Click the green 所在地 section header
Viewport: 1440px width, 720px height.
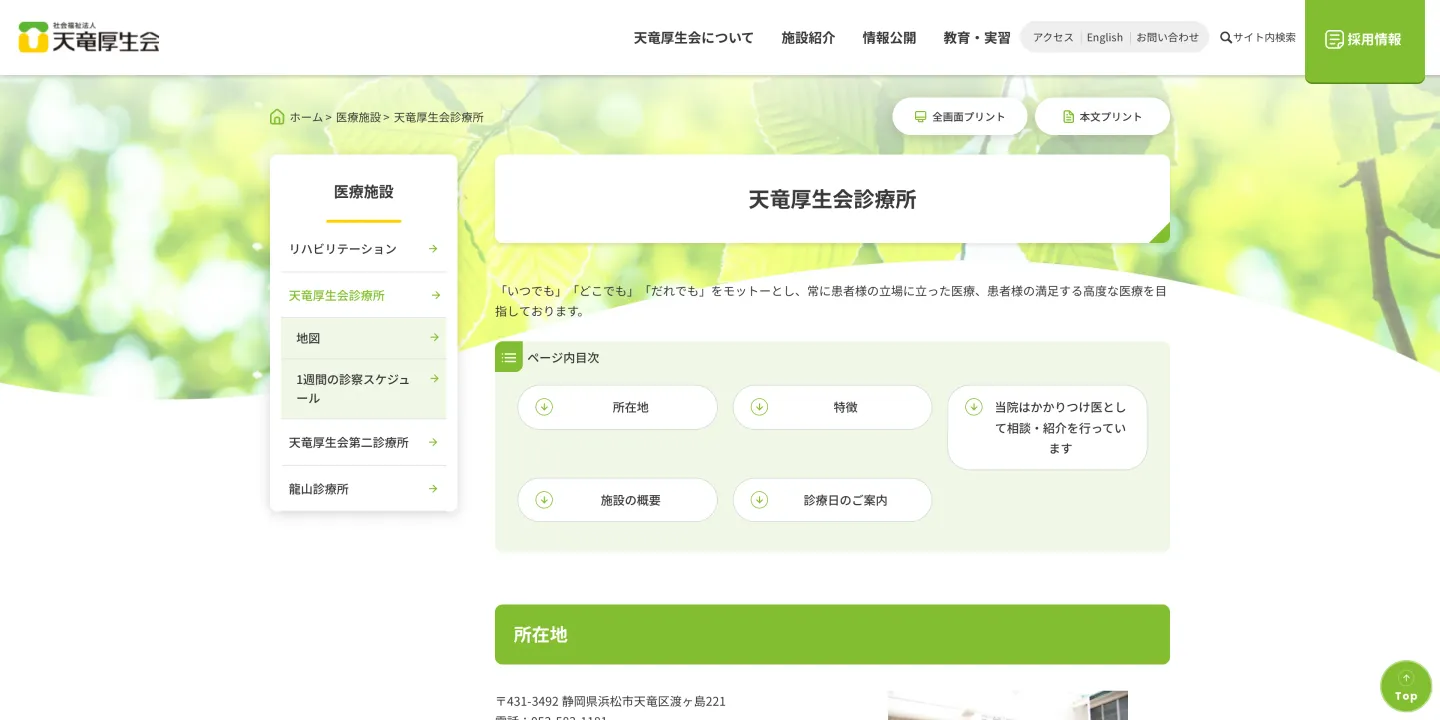click(x=832, y=634)
